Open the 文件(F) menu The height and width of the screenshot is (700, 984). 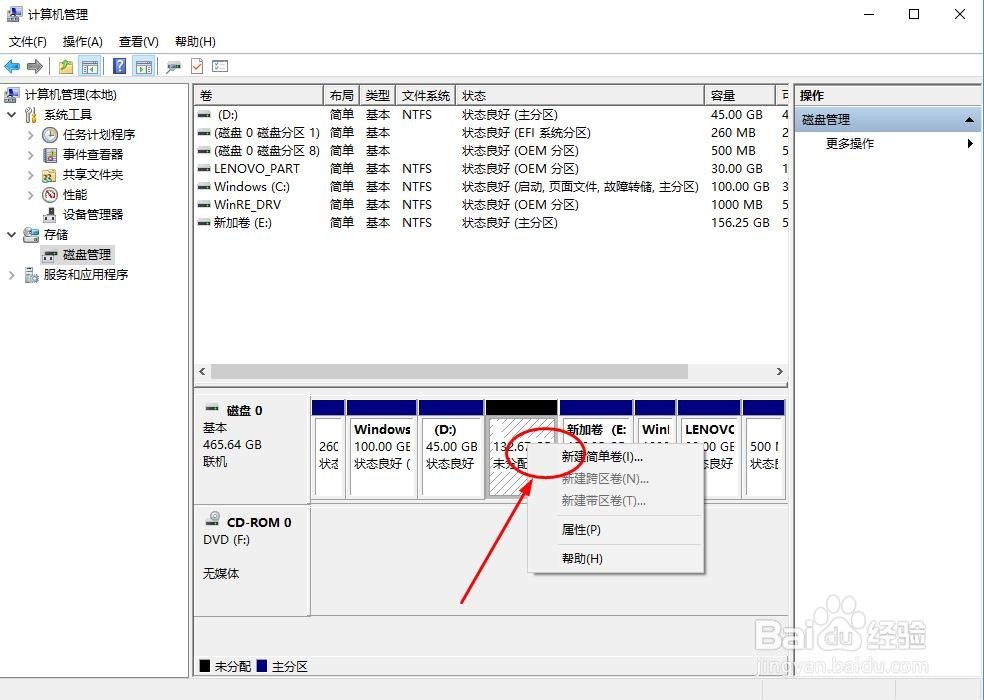click(x=28, y=41)
